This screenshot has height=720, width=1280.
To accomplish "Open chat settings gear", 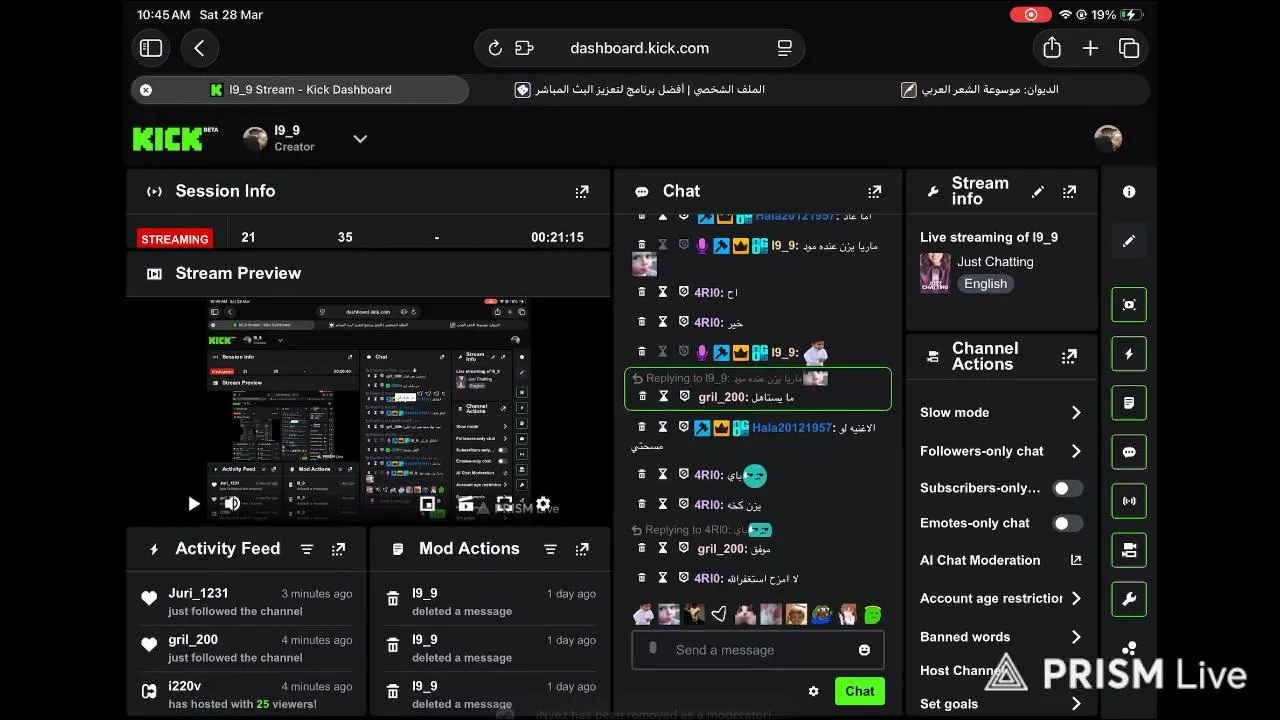I will [x=813, y=691].
